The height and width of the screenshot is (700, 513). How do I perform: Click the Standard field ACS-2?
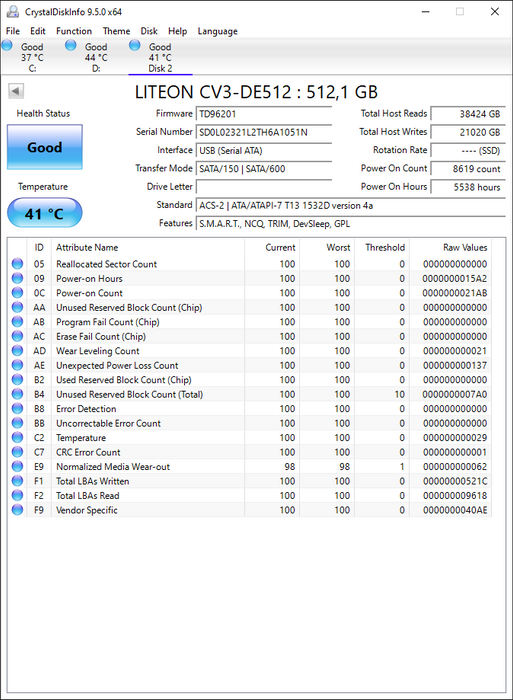tap(350, 205)
